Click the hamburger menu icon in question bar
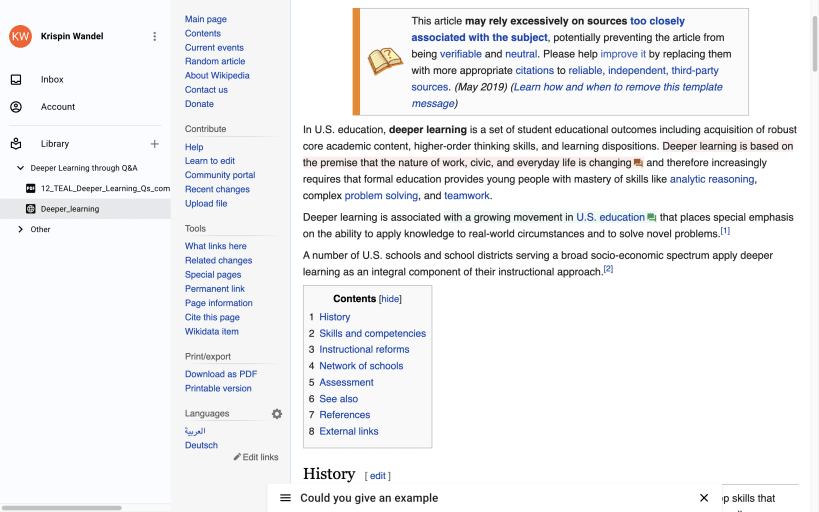The image size is (819, 512). [x=285, y=498]
